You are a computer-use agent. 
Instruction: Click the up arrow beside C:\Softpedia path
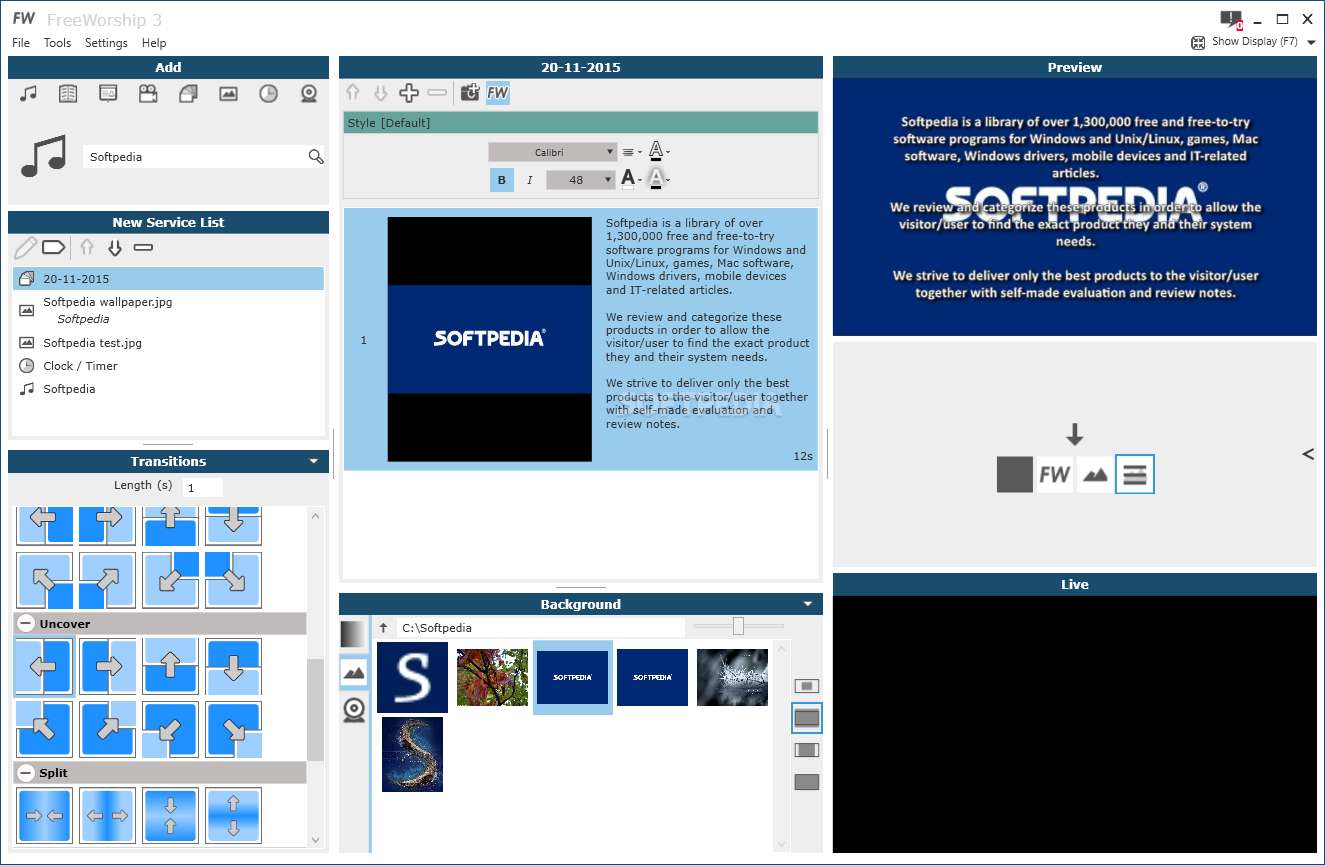383,628
